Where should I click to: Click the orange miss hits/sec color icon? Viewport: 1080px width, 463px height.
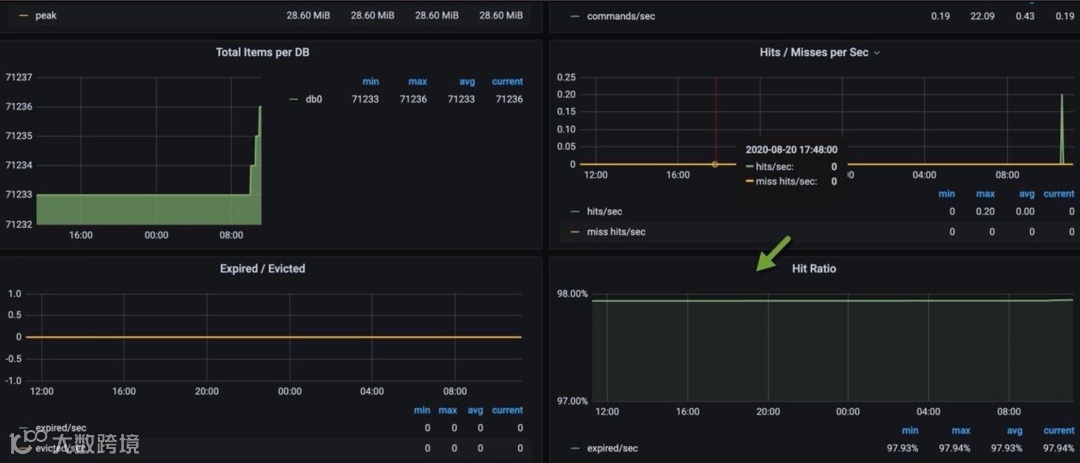(x=574, y=232)
